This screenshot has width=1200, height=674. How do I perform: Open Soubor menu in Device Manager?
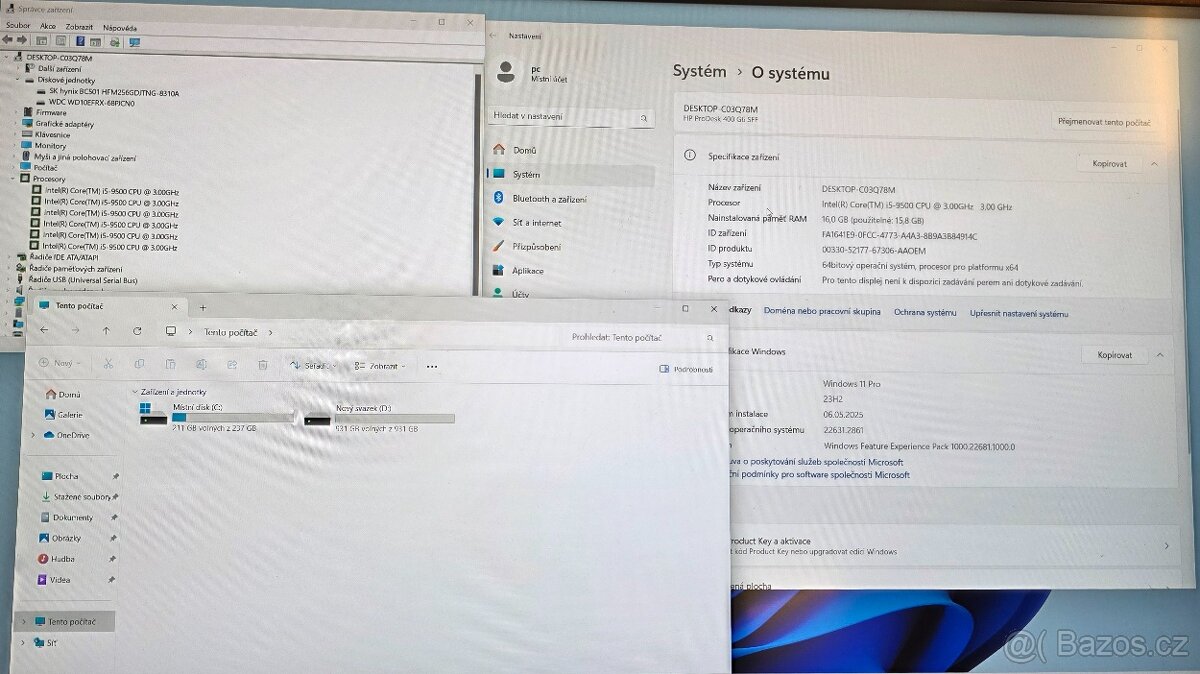[18, 26]
